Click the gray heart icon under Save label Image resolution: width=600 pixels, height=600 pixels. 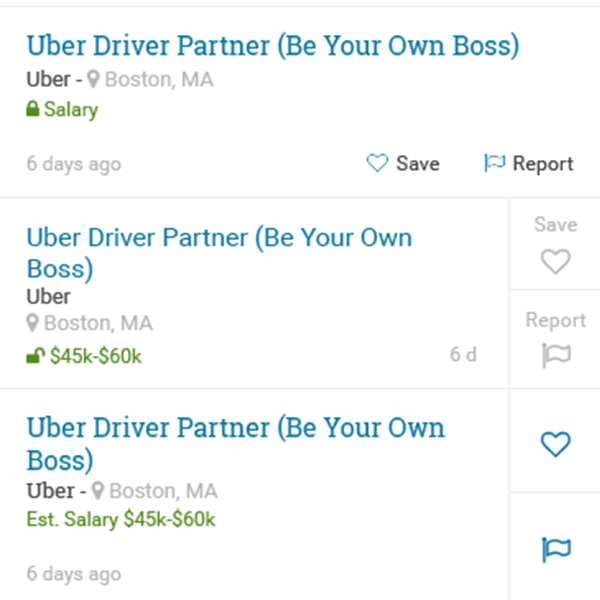(x=556, y=261)
